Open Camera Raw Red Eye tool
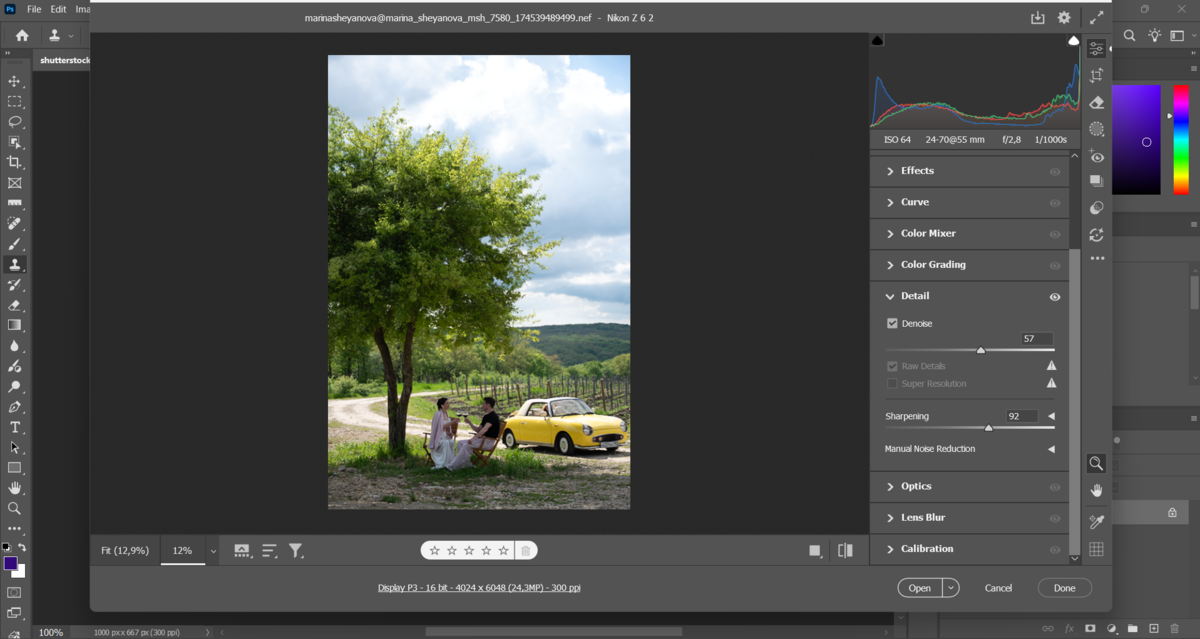 click(x=1097, y=156)
